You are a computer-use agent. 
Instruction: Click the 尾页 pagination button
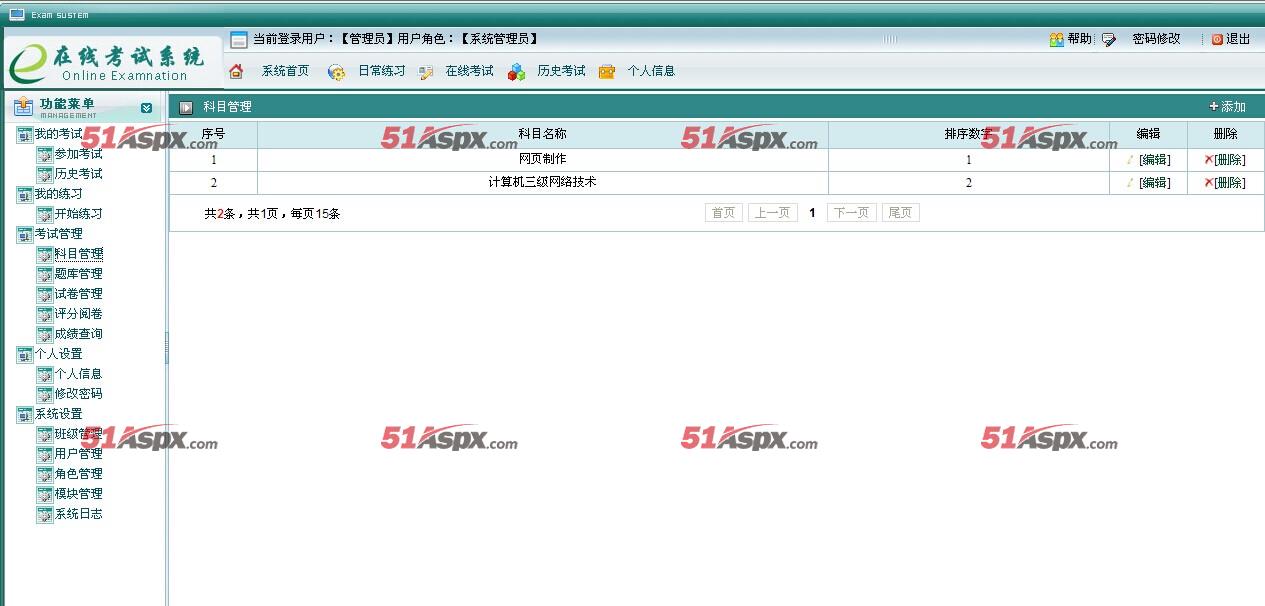coord(900,213)
